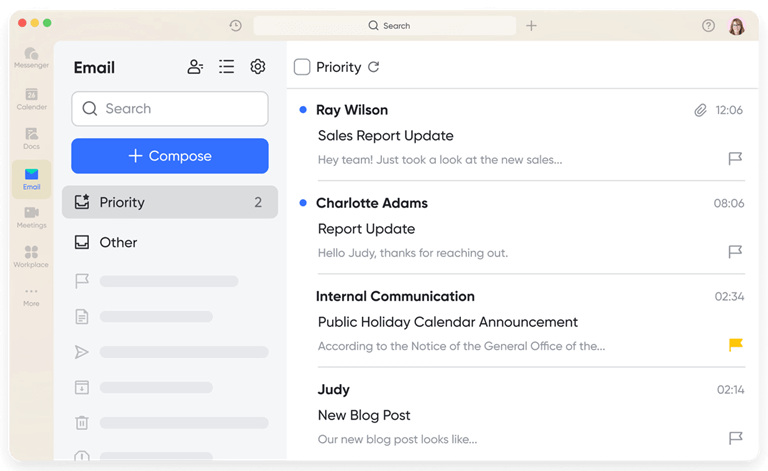768x471 pixels.
Task: Click attachment paperclip on Ray Wilson email
Action: coord(700,110)
